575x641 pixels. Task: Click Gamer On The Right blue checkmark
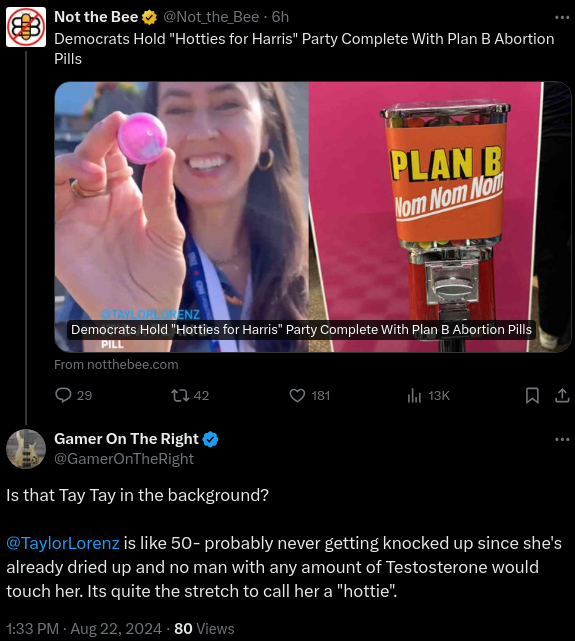[210, 439]
